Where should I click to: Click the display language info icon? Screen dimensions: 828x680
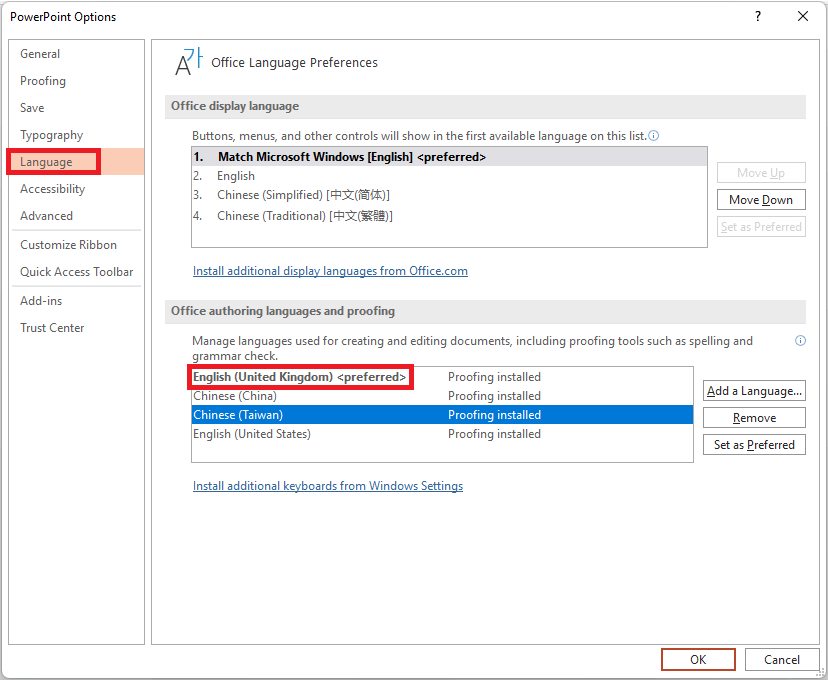(654, 136)
